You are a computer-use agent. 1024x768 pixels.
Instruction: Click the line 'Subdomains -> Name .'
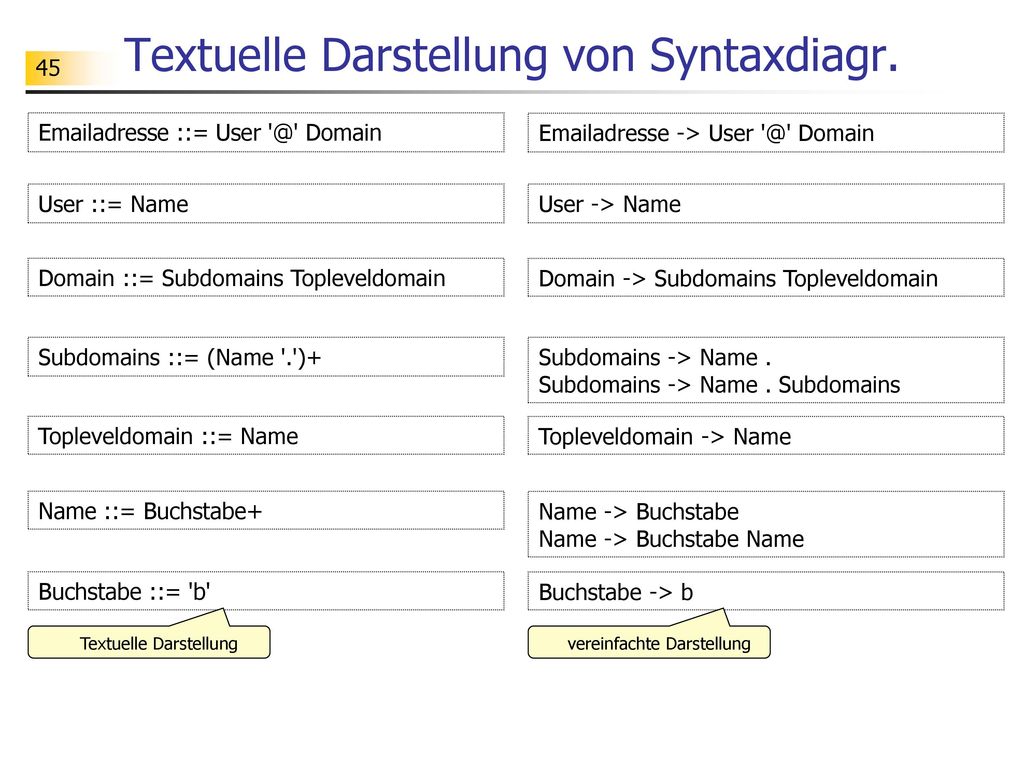654,357
